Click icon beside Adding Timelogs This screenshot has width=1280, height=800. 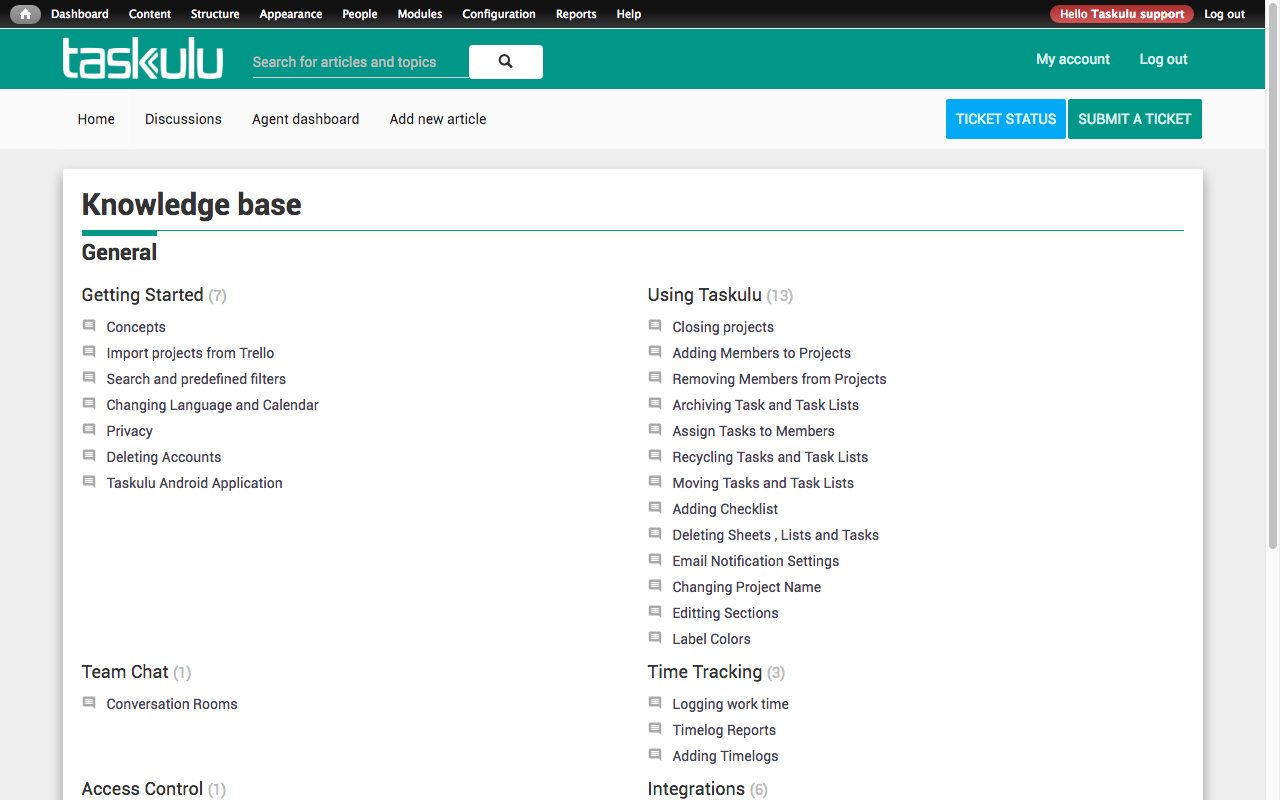click(655, 755)
